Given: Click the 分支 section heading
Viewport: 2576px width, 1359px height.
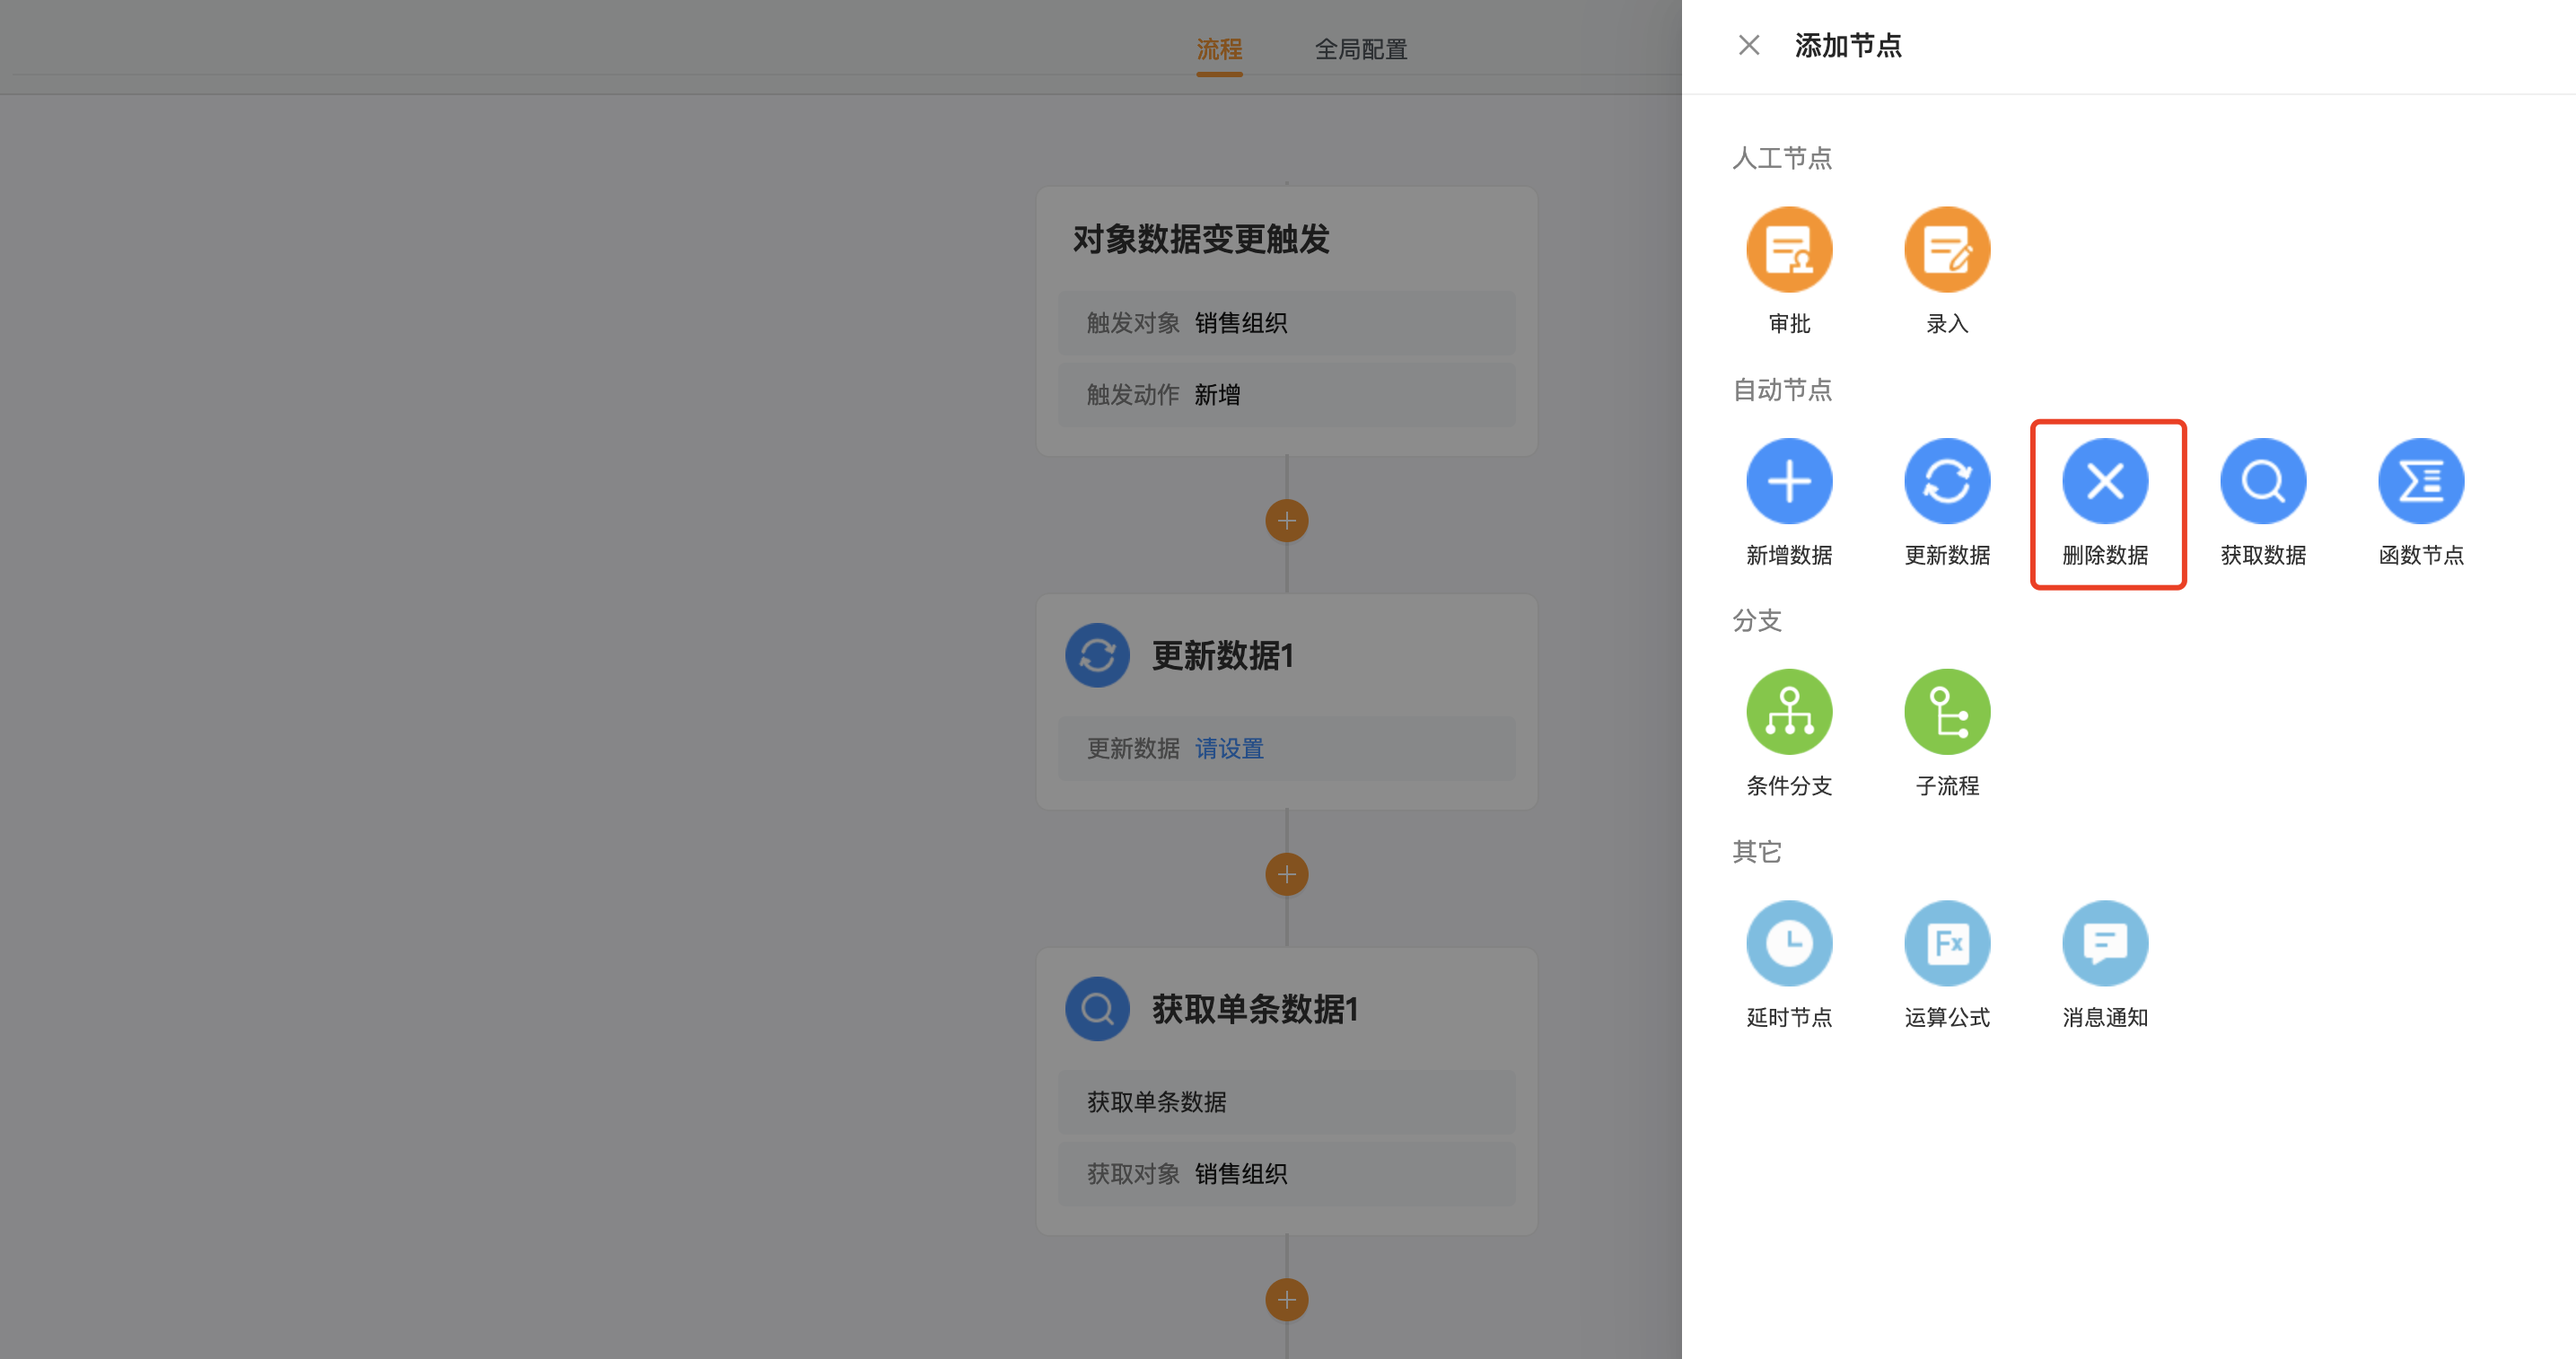Looking at the screenshot, I should [x=1757, y=621].
